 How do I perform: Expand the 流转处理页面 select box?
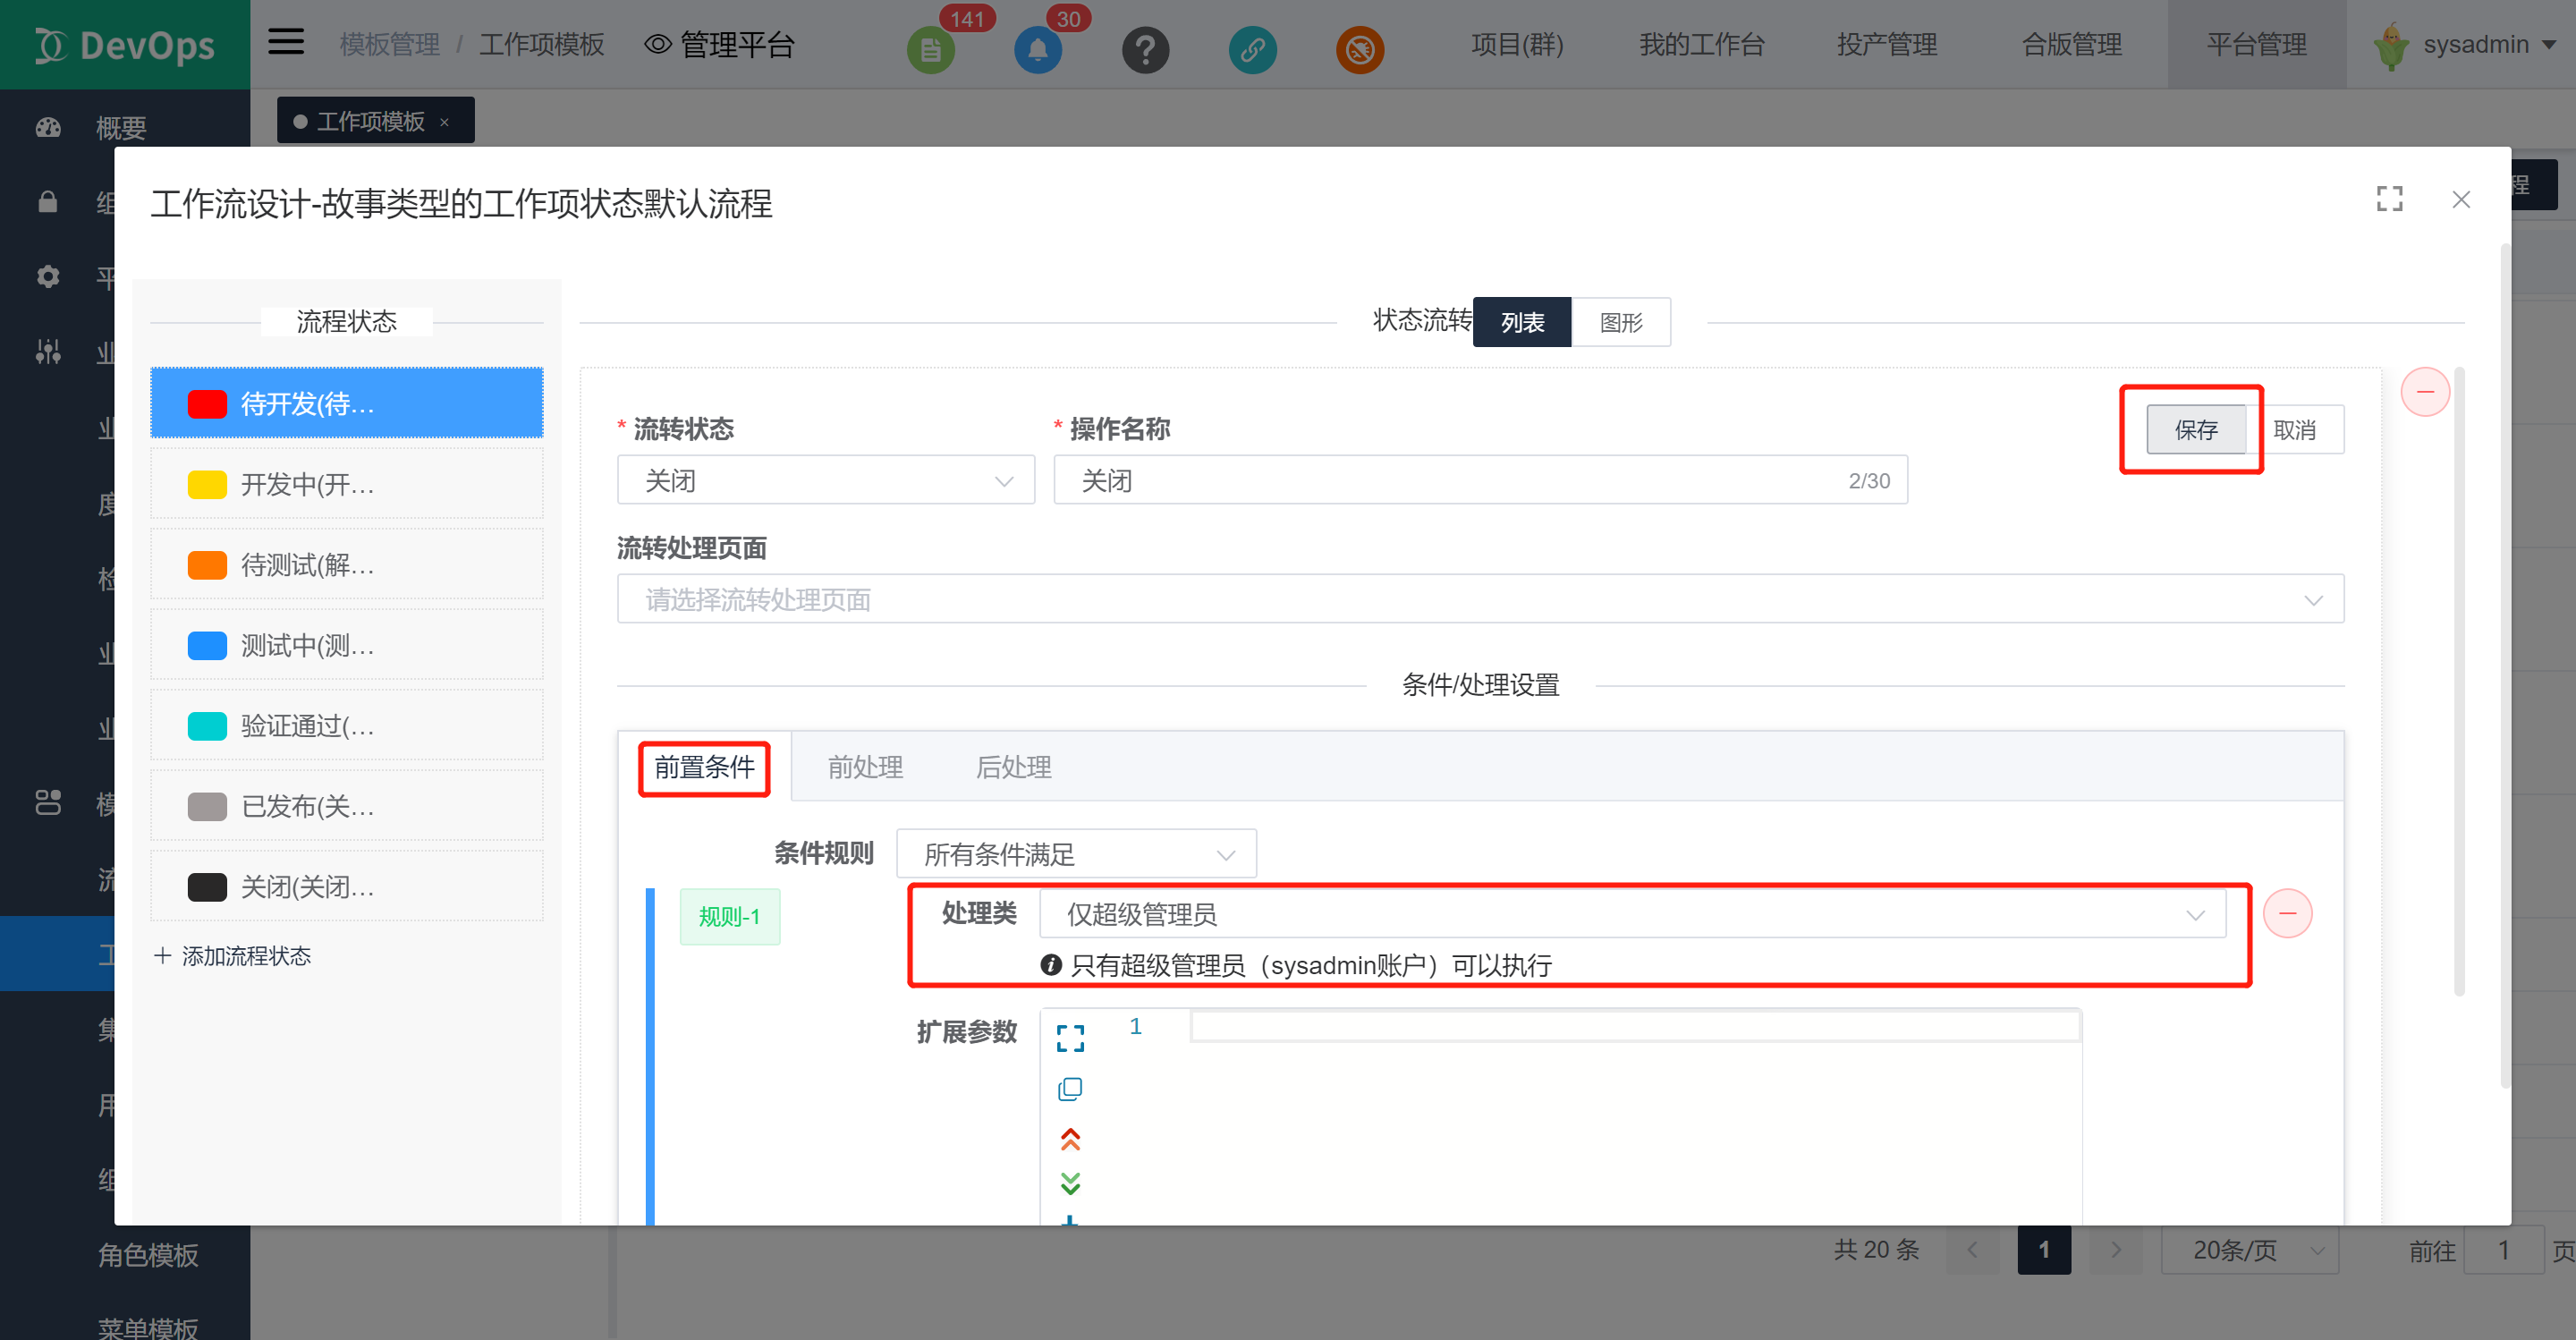click(1479, 599)
